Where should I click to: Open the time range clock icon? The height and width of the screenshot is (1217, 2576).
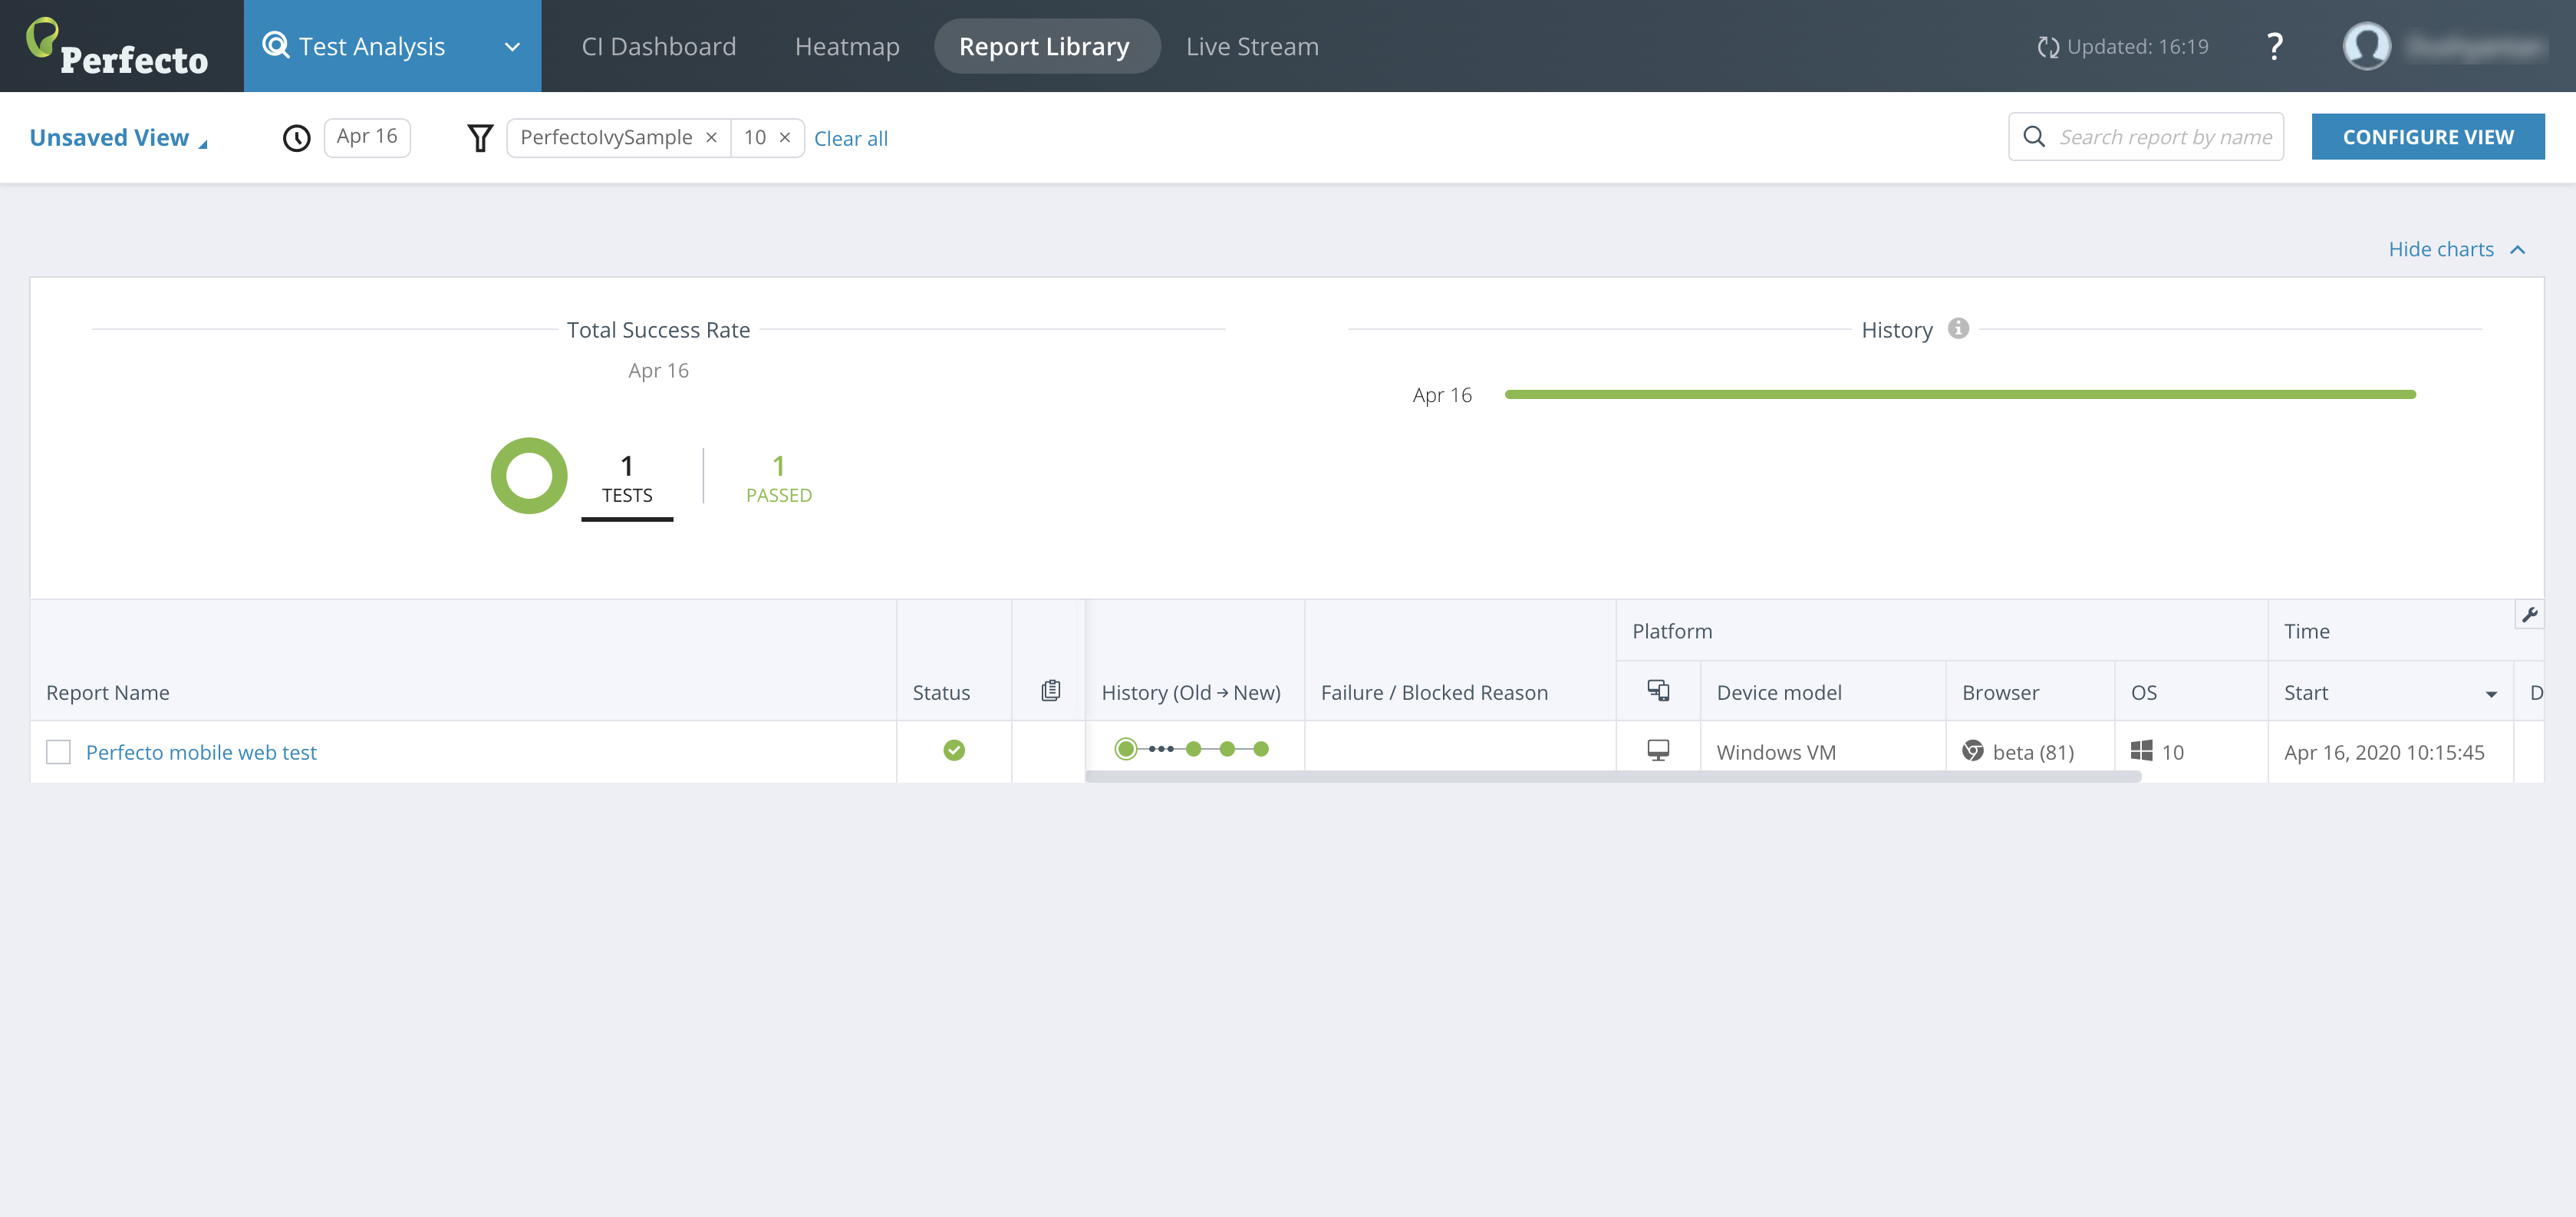(296, 138)
